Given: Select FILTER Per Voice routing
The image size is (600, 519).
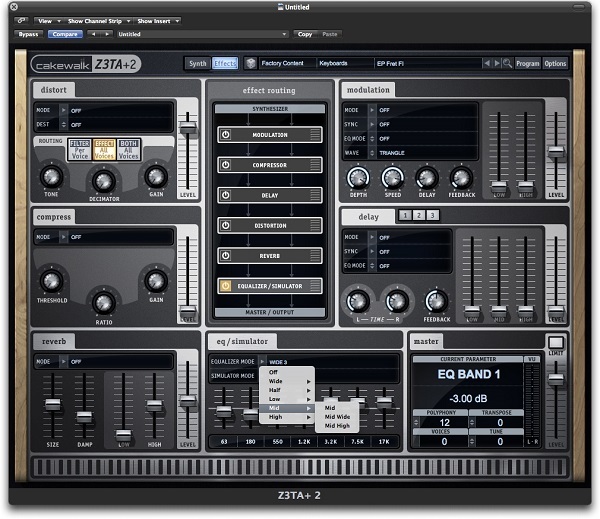Looking at the screenshot, I should 80,149.
